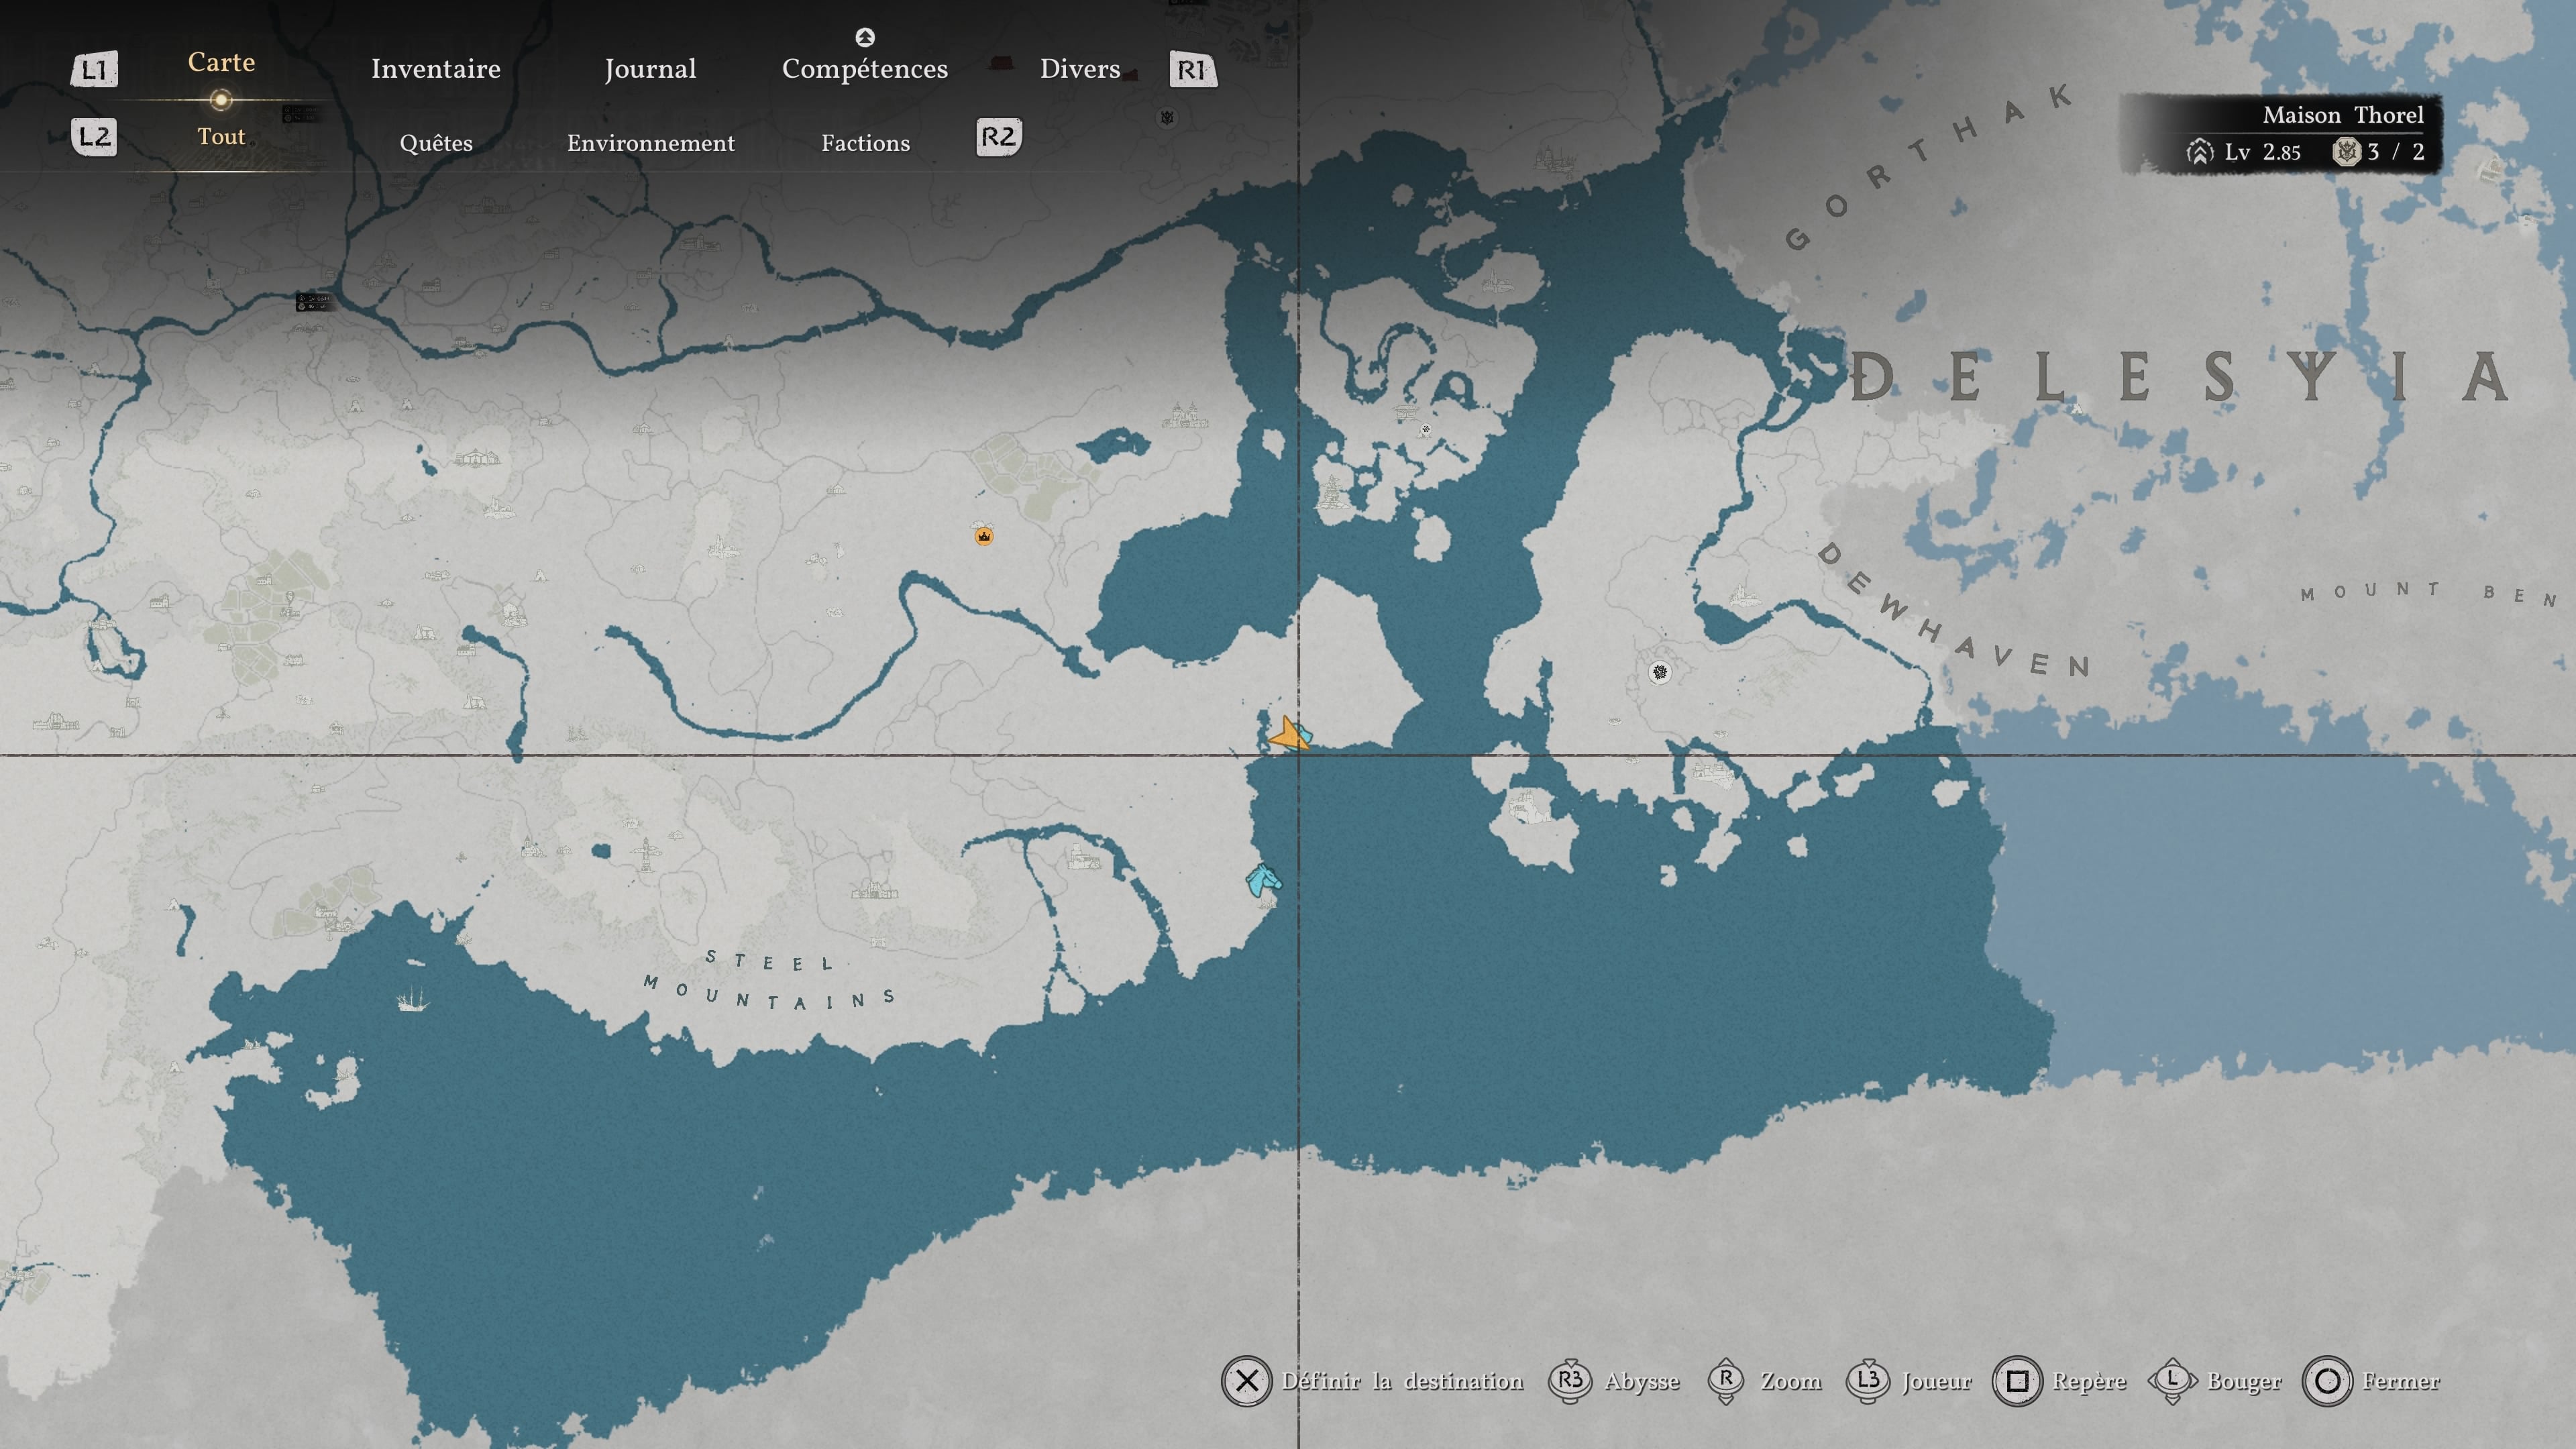Click Fermer to close the map
Image resolution: width=2576 pixels, height=1449 pixels.
2401,1381
